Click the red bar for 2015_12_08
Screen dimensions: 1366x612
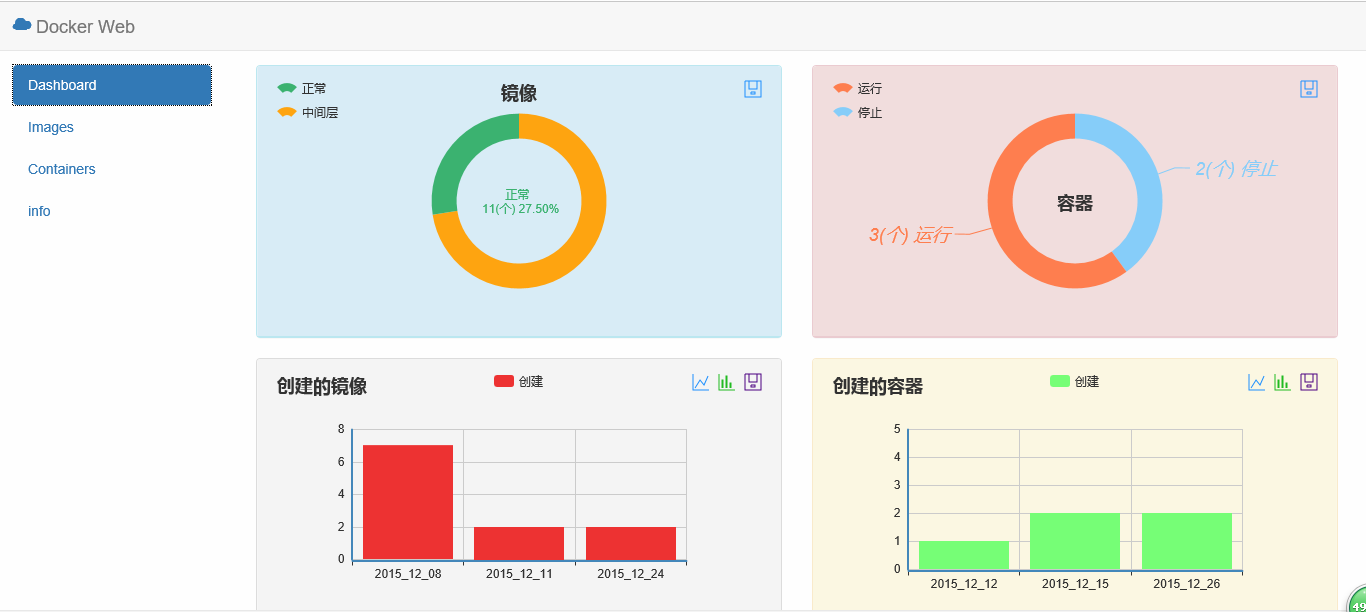[x=408, y=502]
